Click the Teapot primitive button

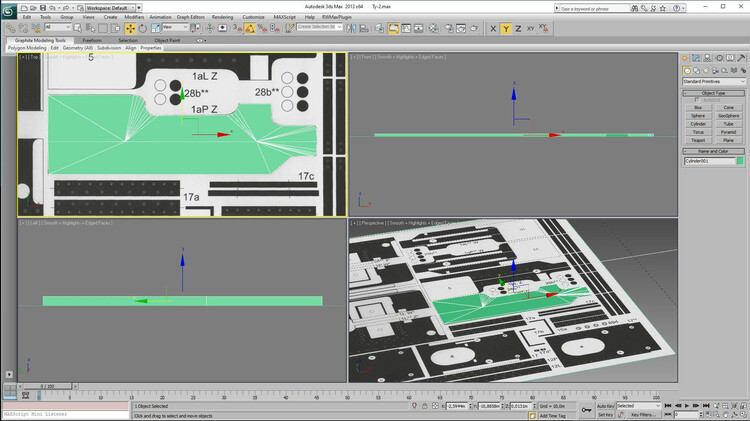697,139
